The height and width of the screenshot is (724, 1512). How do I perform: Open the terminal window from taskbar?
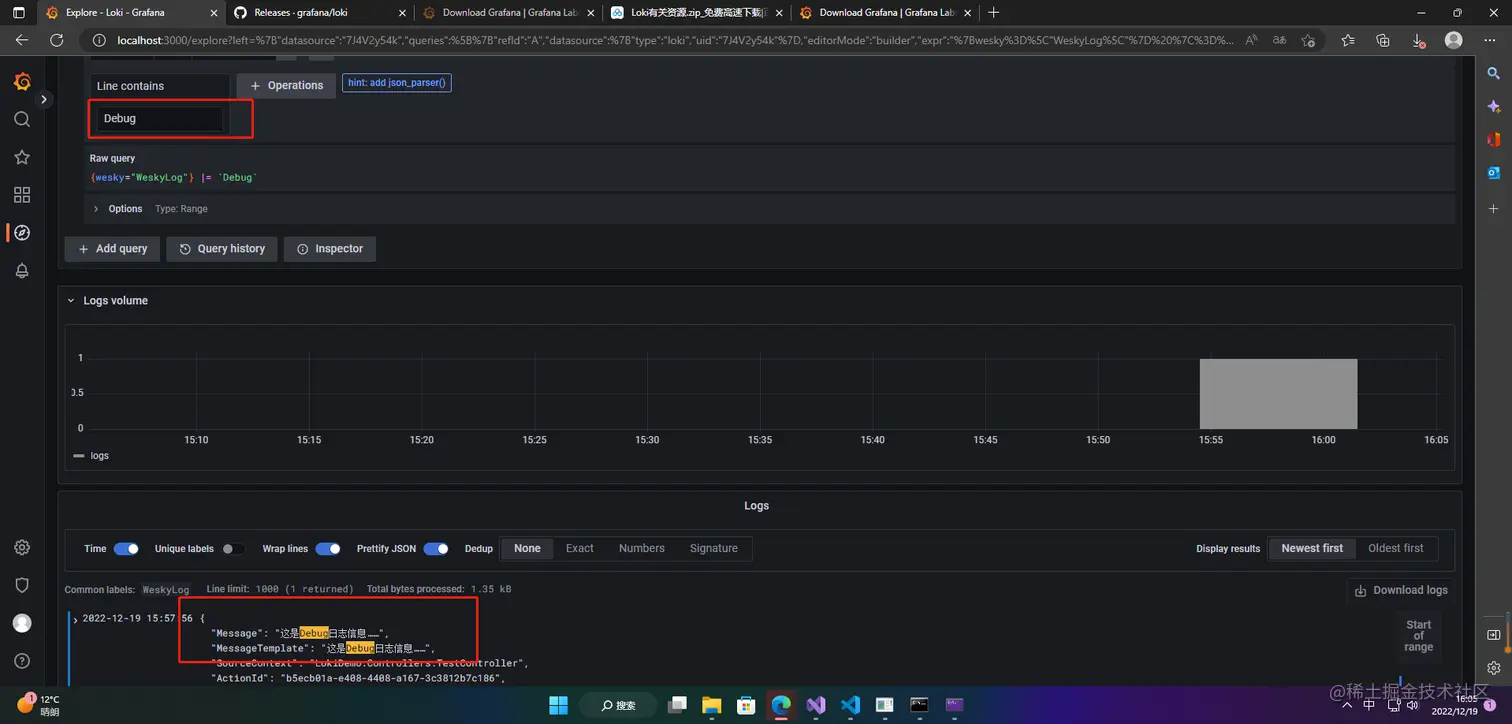(x=920, y=704)
